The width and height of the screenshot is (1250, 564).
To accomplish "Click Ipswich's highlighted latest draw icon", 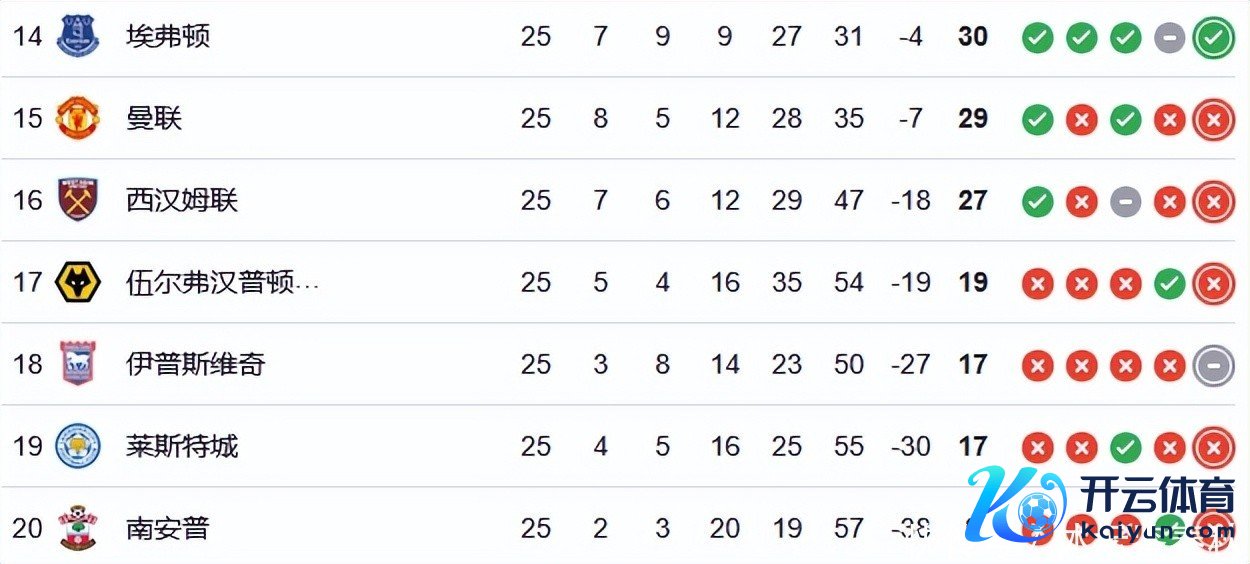I will coord(1213,366).
